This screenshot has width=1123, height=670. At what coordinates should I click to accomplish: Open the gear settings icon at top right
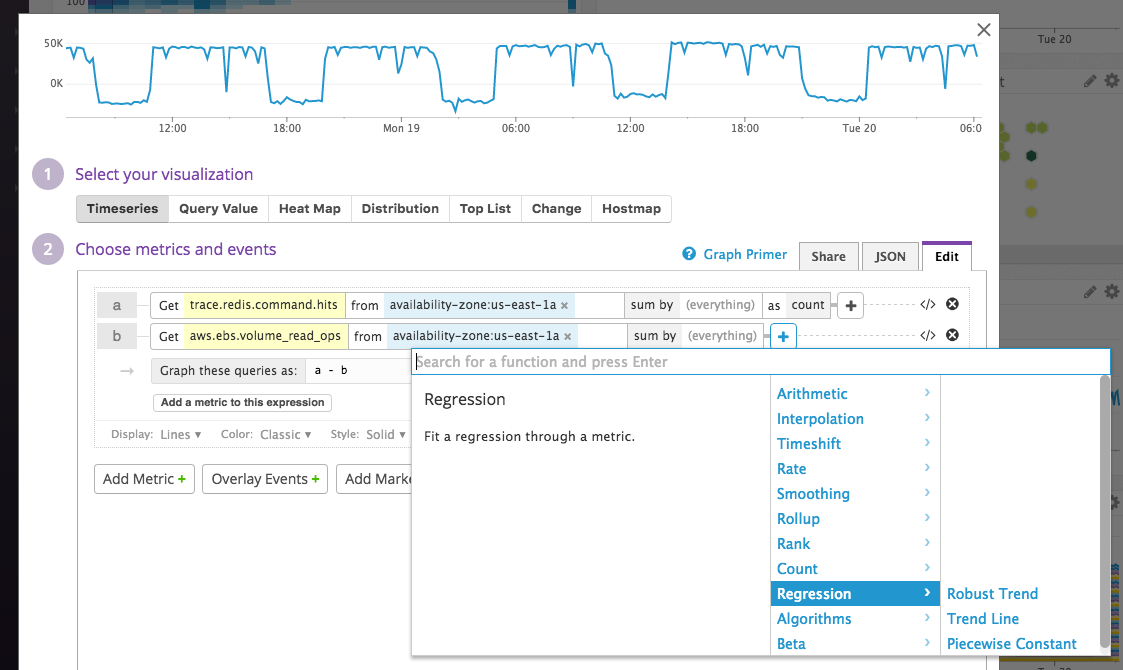pyautogui.click(x=1112, y=81)
